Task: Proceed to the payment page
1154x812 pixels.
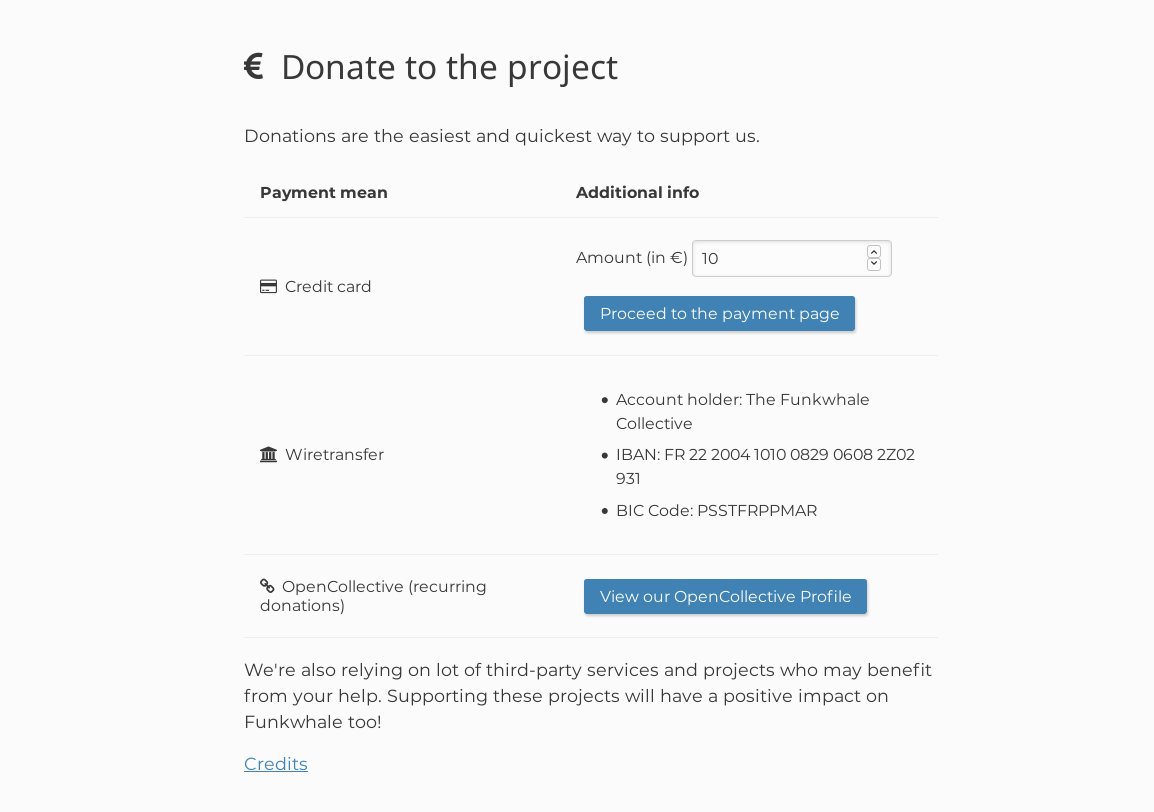Action: 719,314
